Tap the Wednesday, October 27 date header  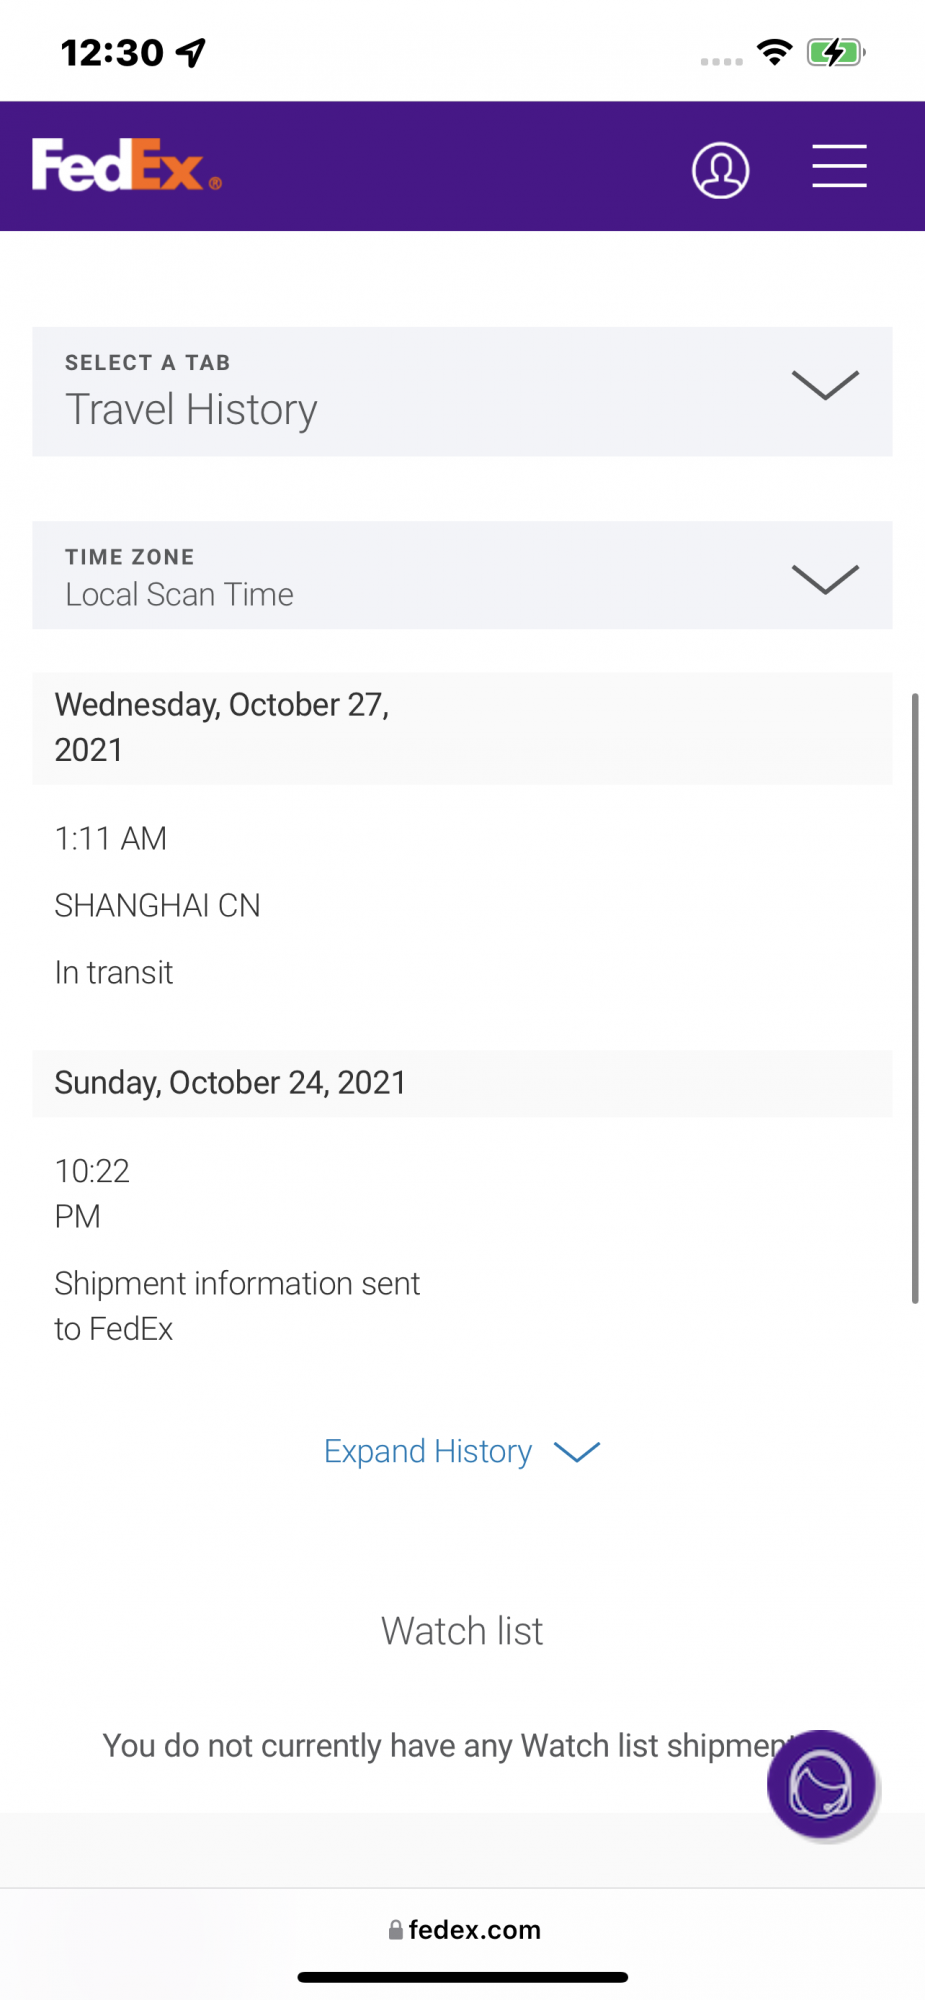[x=222, y=727]
